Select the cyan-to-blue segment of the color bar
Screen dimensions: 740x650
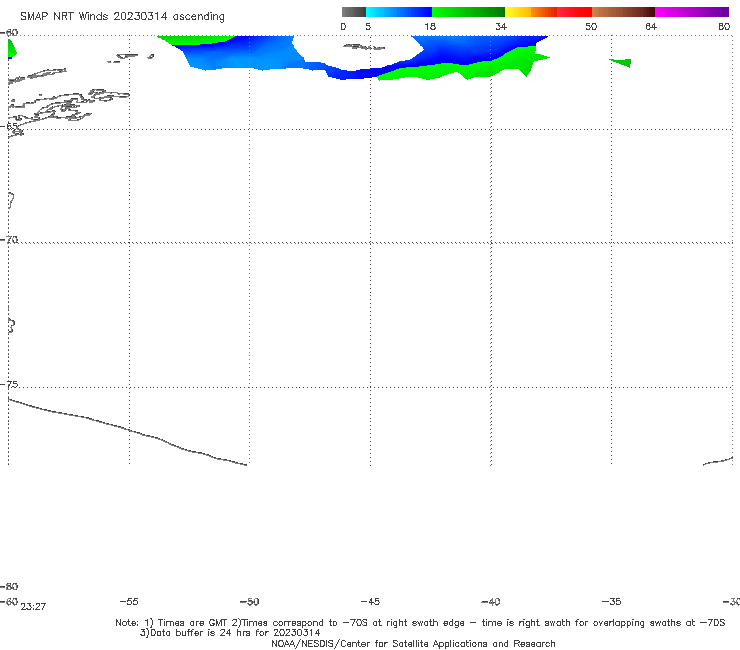coord(399,12)
